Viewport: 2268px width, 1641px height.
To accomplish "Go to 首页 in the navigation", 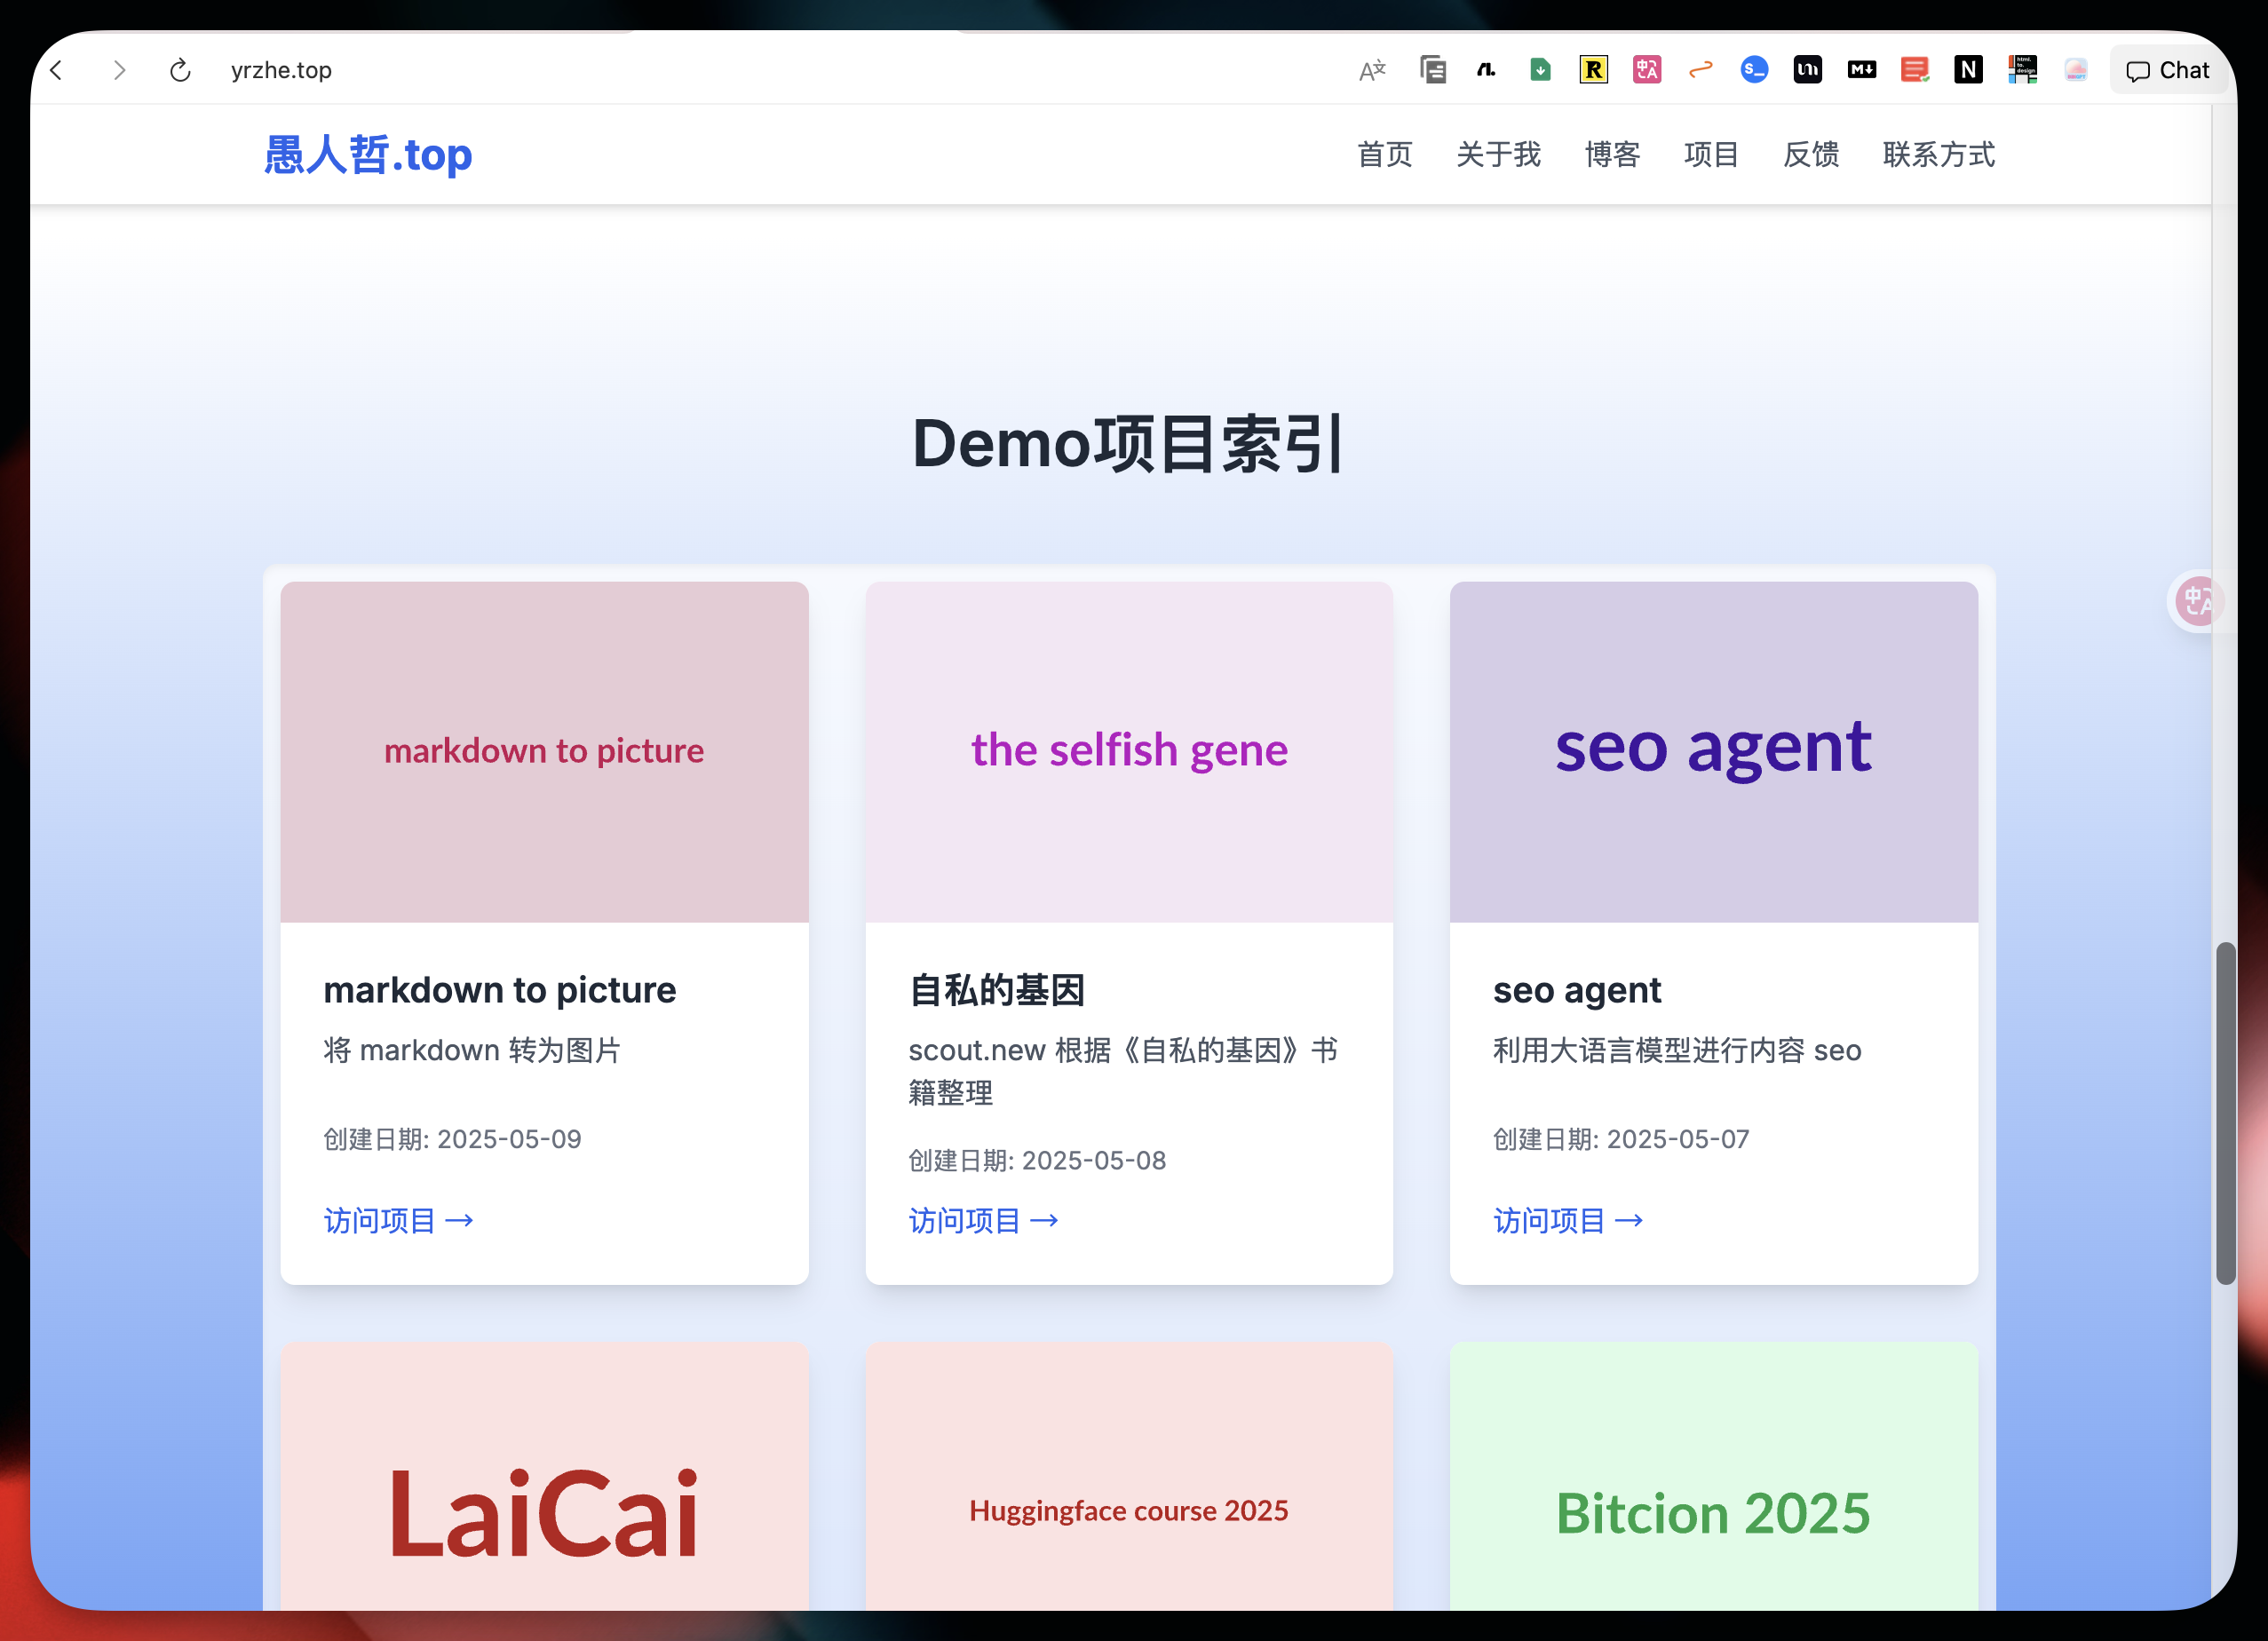I will click(x=1384, y=155).
